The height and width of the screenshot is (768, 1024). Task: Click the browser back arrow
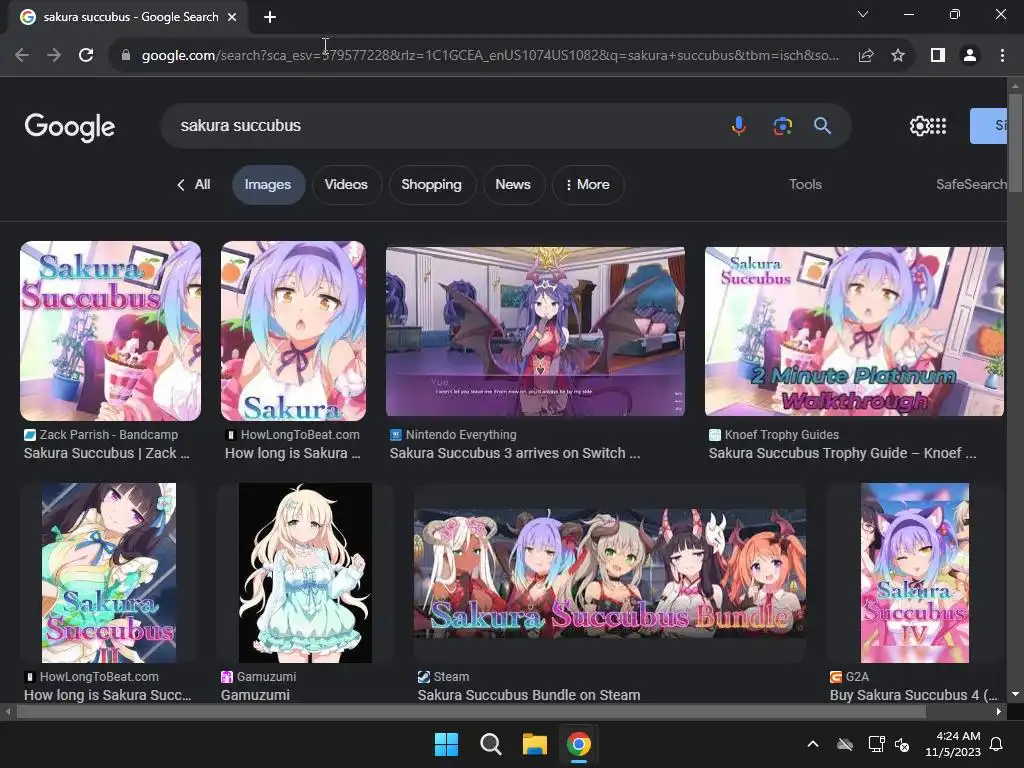(x=22, y=56)
